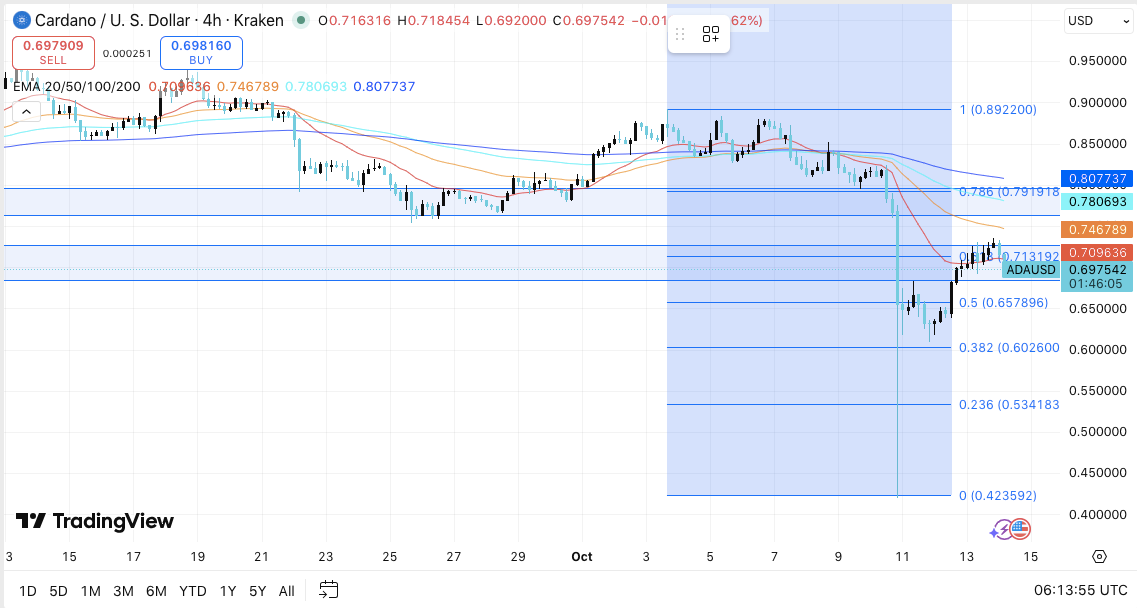Grab the floating toolbar drag handle
Screen dimensions: 1137x608
click(680, 35)
